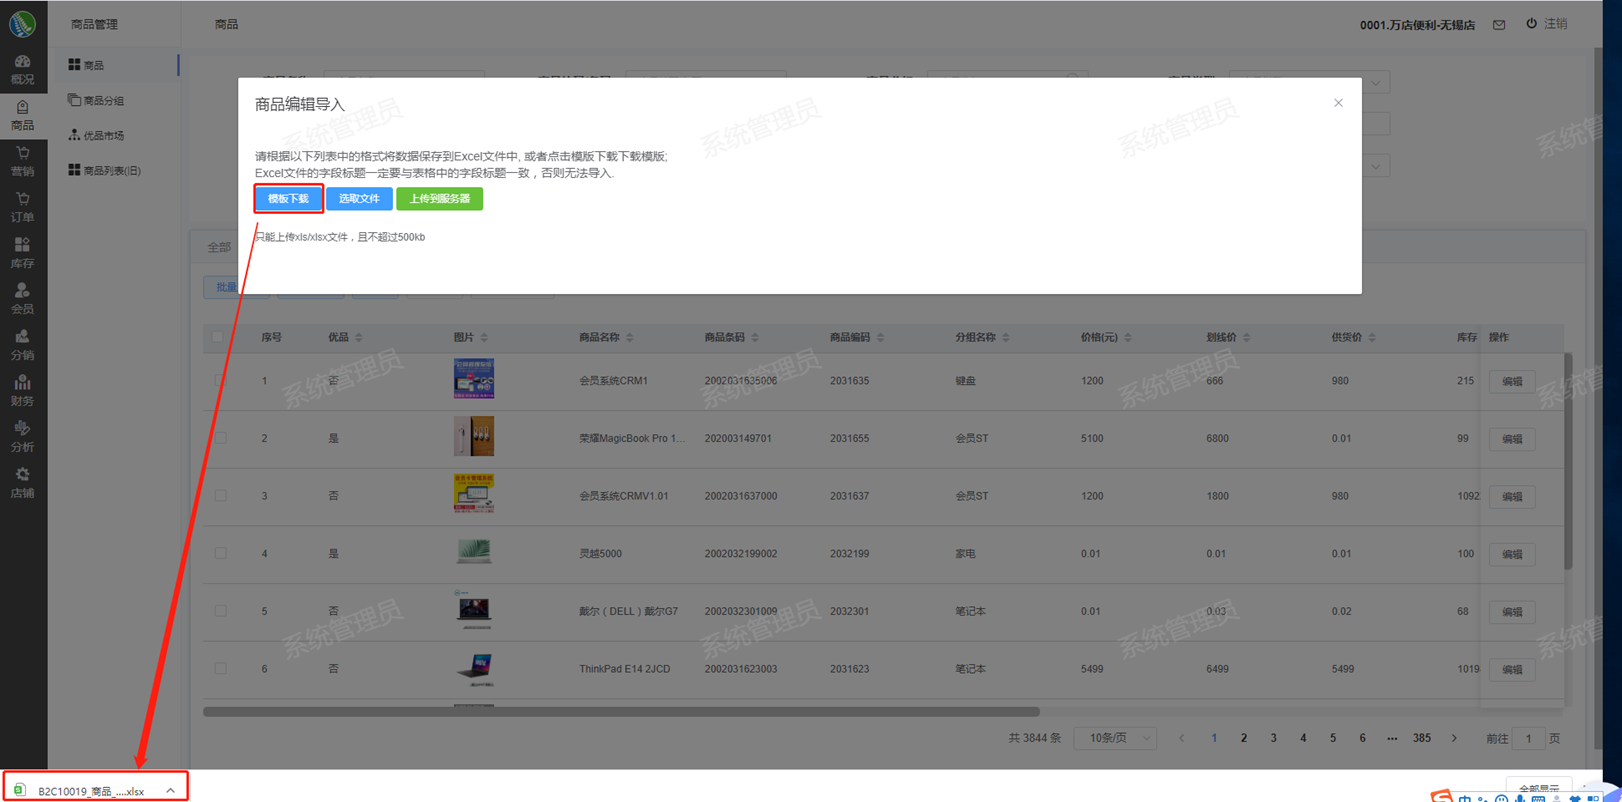Image resolution: width=1622 pixels, height=802 pixels.
Task: Expand the downloaded xlsx file options chevron
Action: tap(171, 791)
